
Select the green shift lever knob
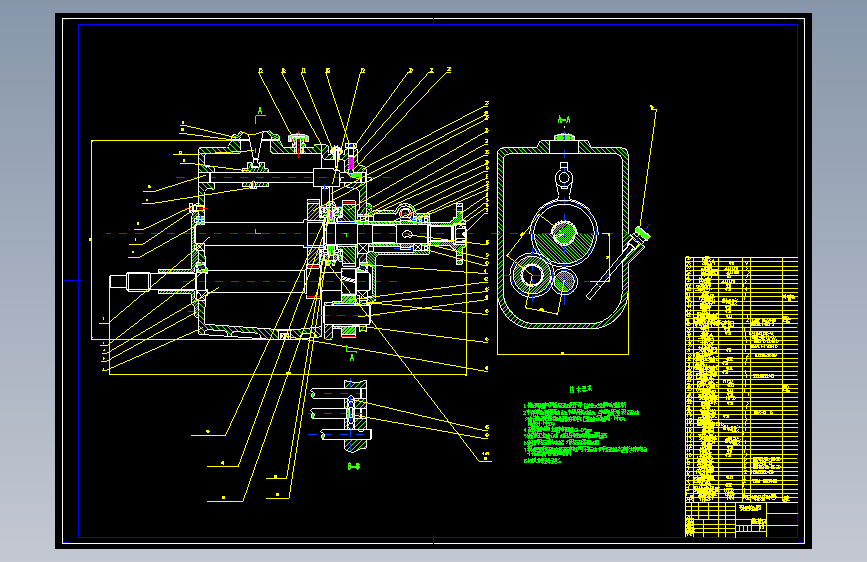click(643, 233)
